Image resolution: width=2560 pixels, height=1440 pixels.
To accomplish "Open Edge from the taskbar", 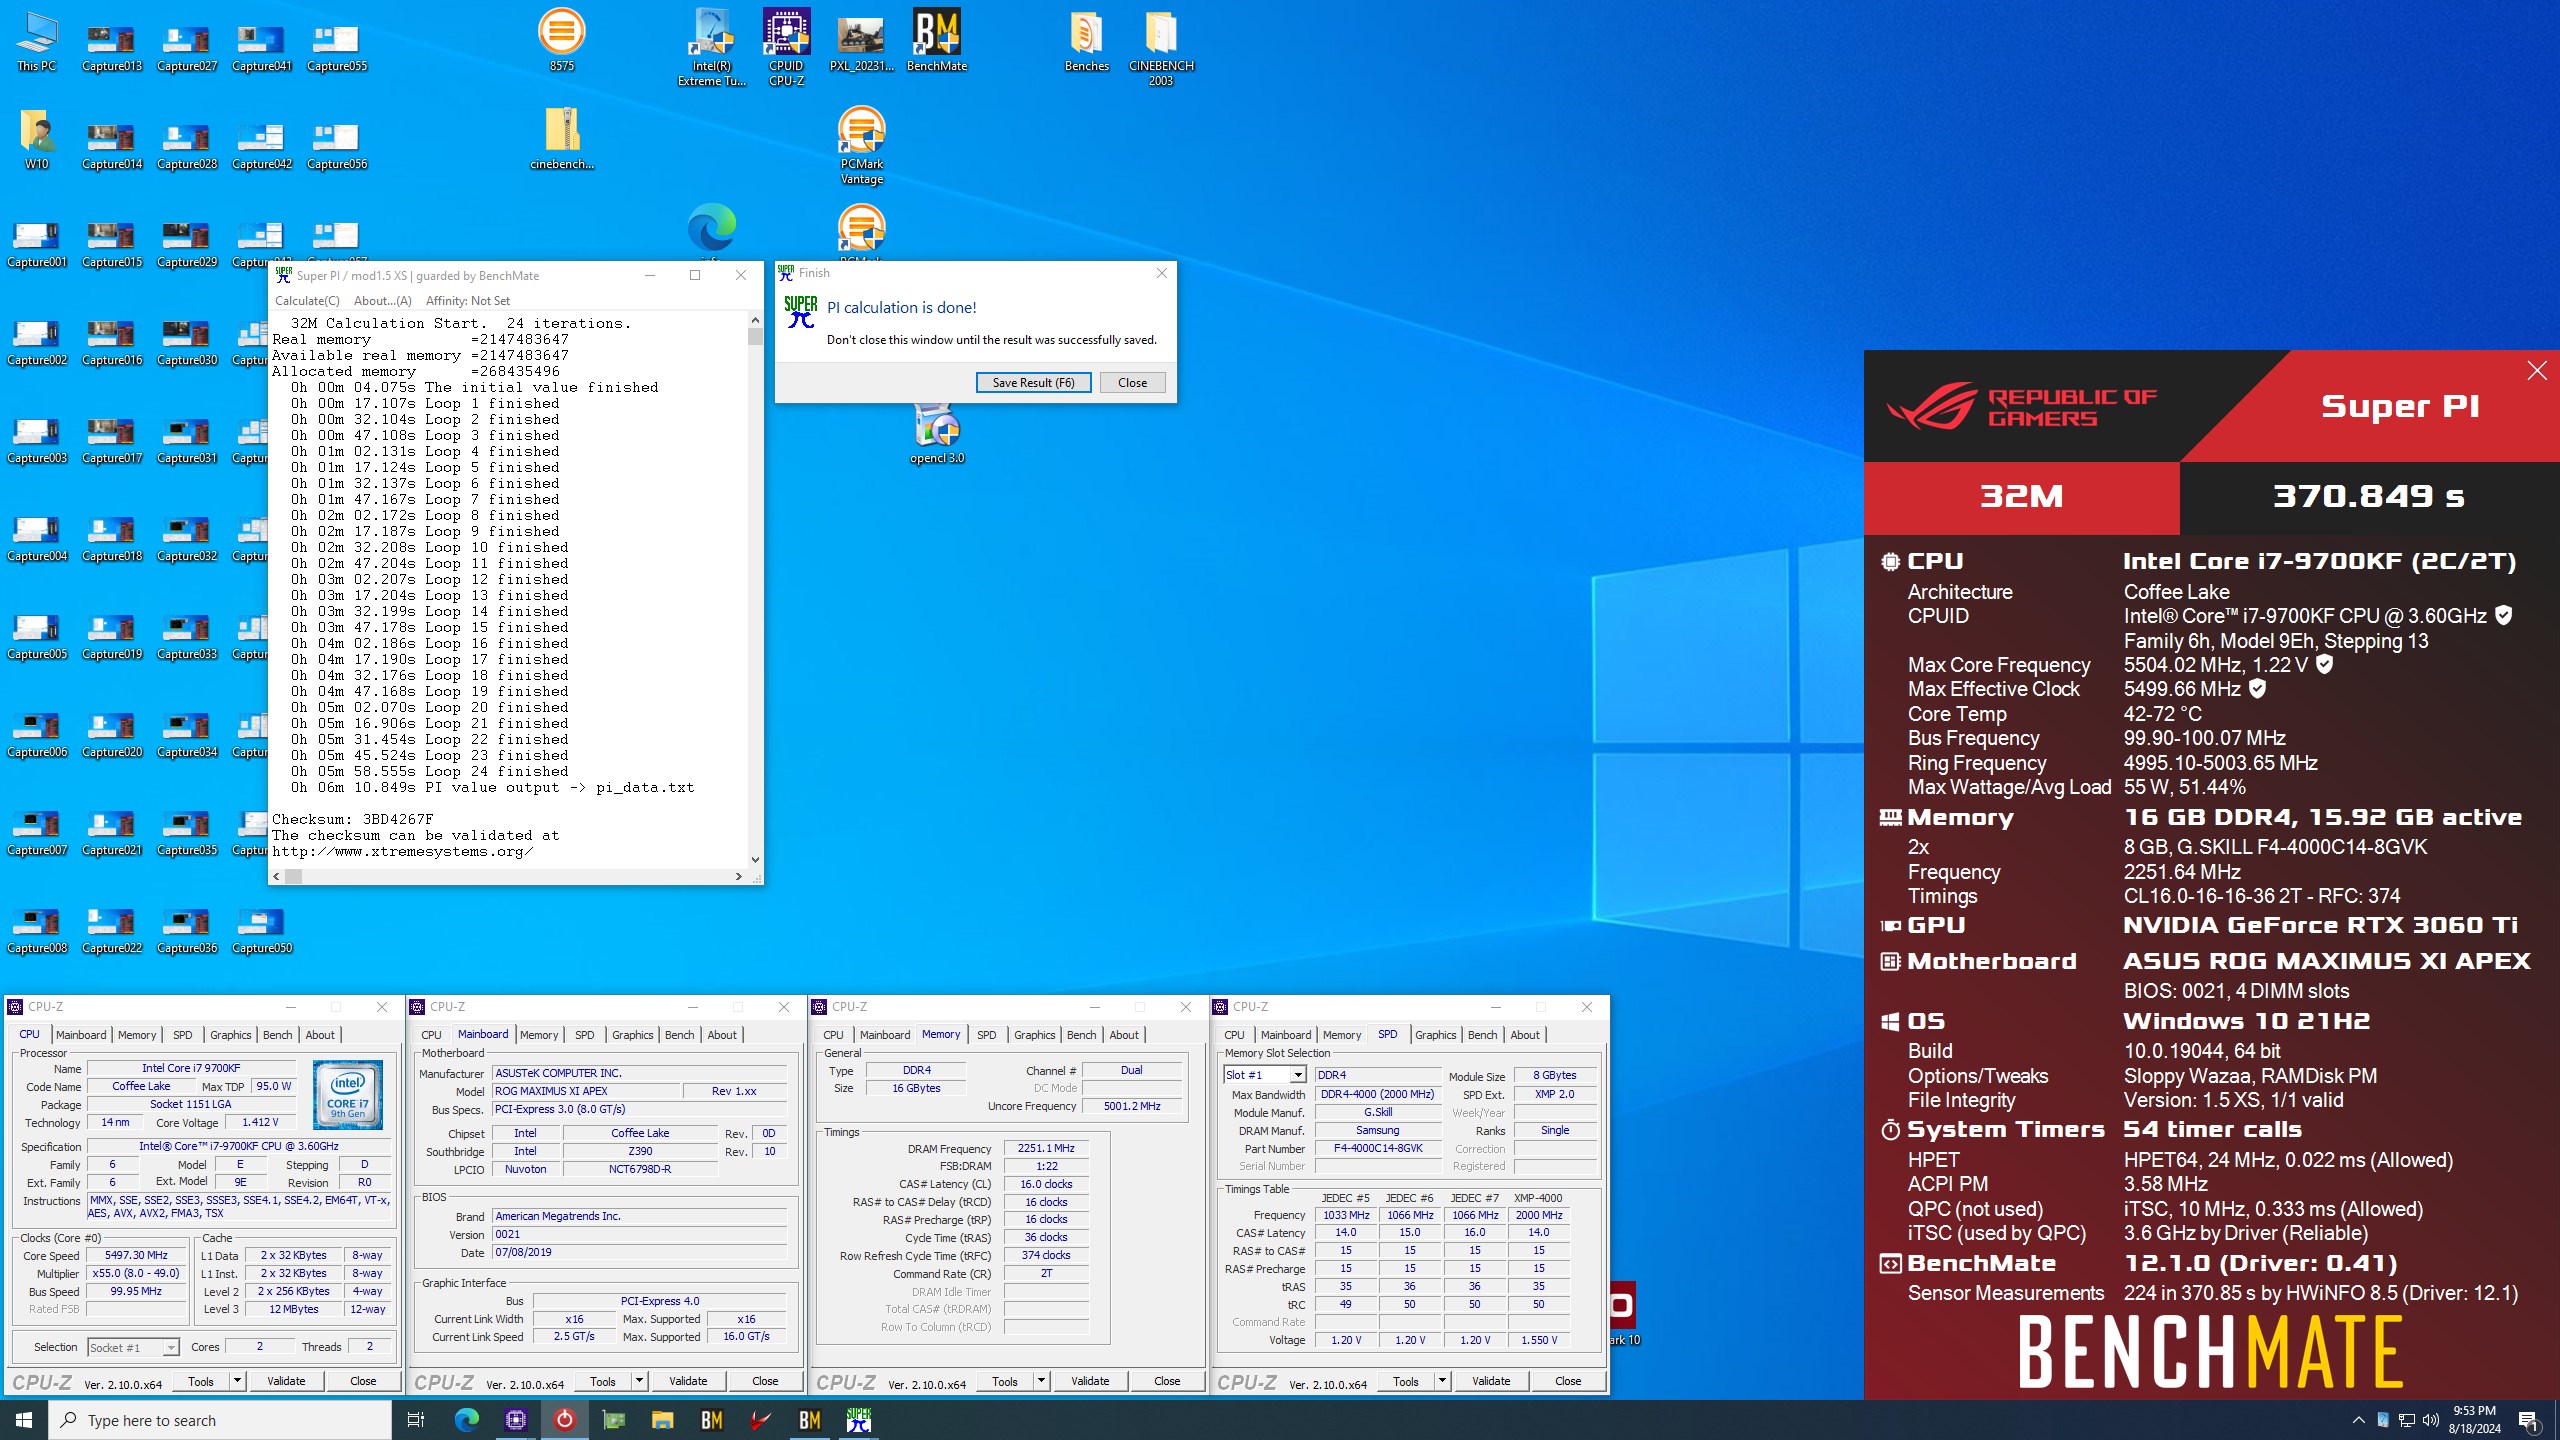I will pos(466,1420).
